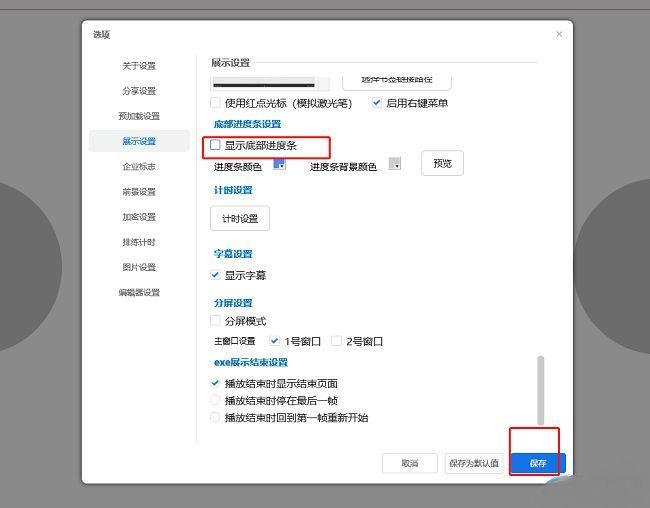Click the blue 保存 button
Image resolution: width=650 pixels, height=508 pixels.
[x=538, y=463]
